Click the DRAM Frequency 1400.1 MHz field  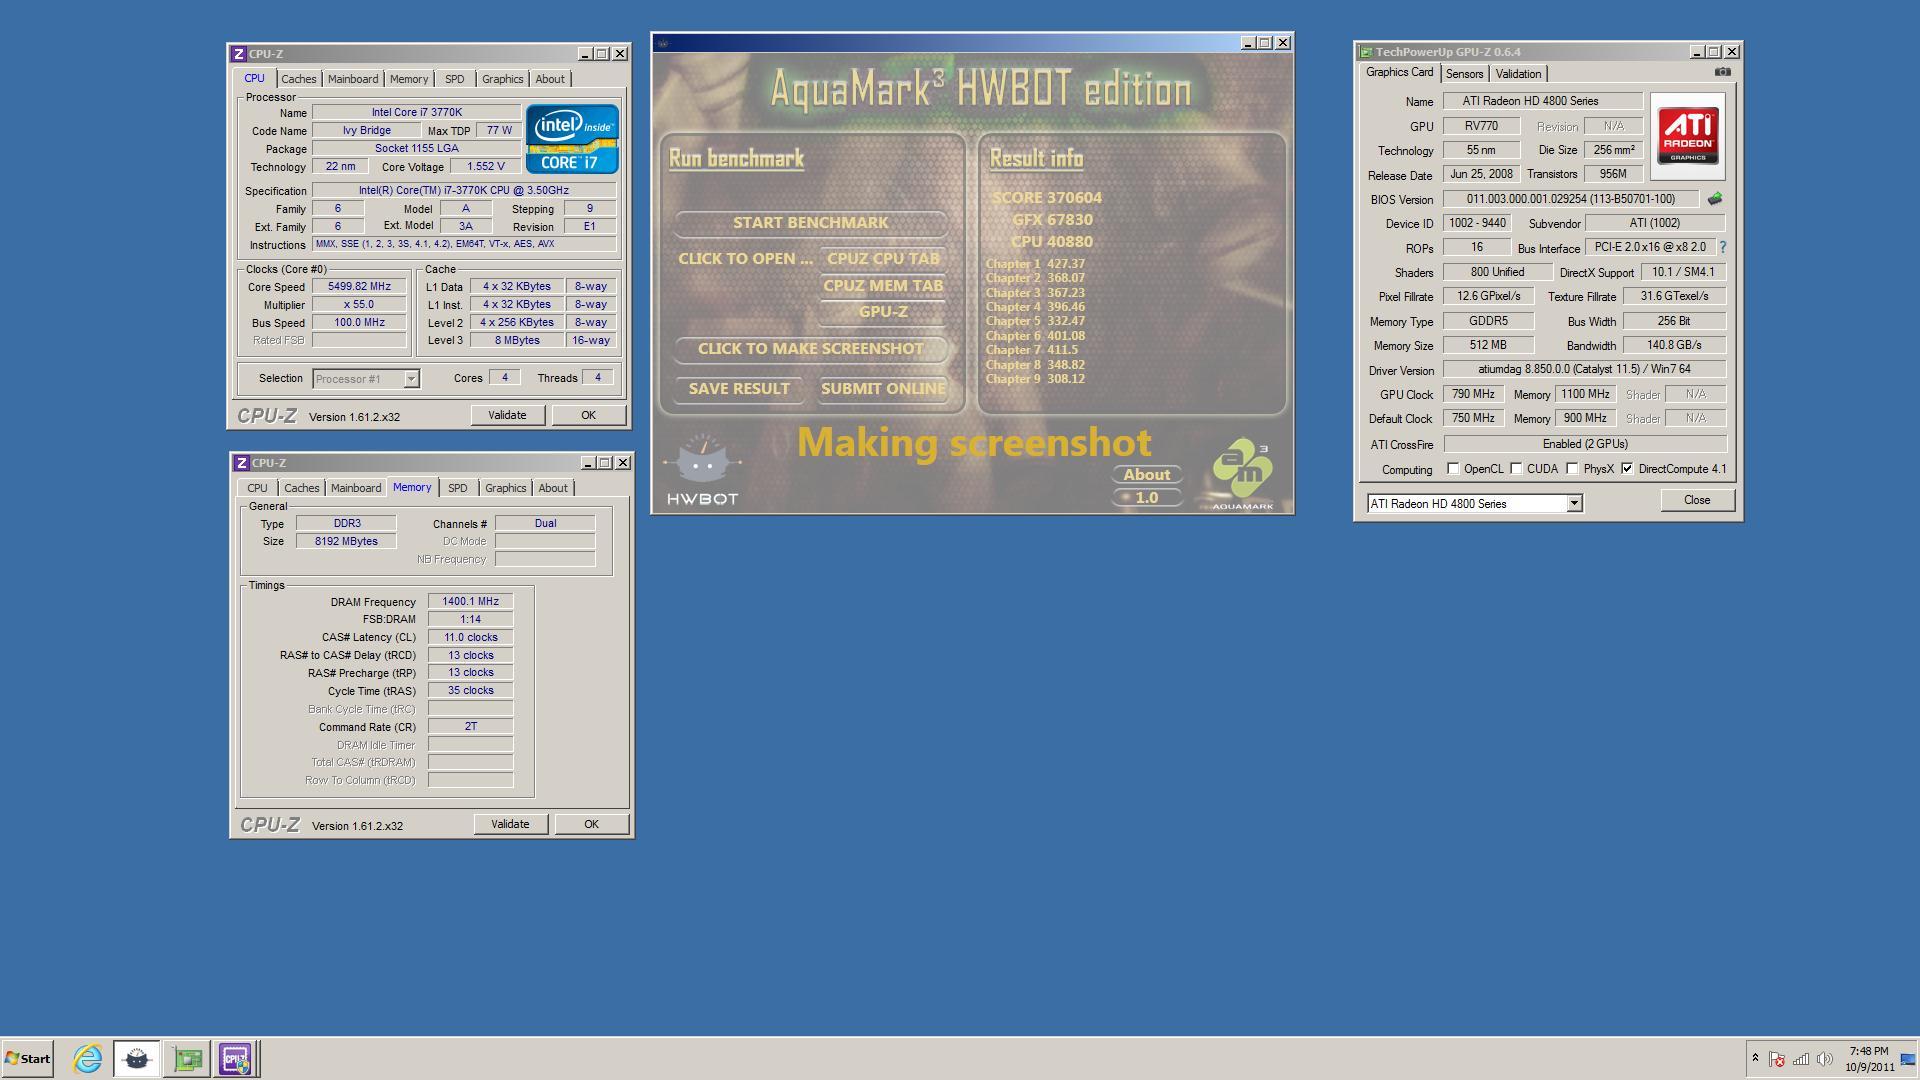click(x=470, y=602)
